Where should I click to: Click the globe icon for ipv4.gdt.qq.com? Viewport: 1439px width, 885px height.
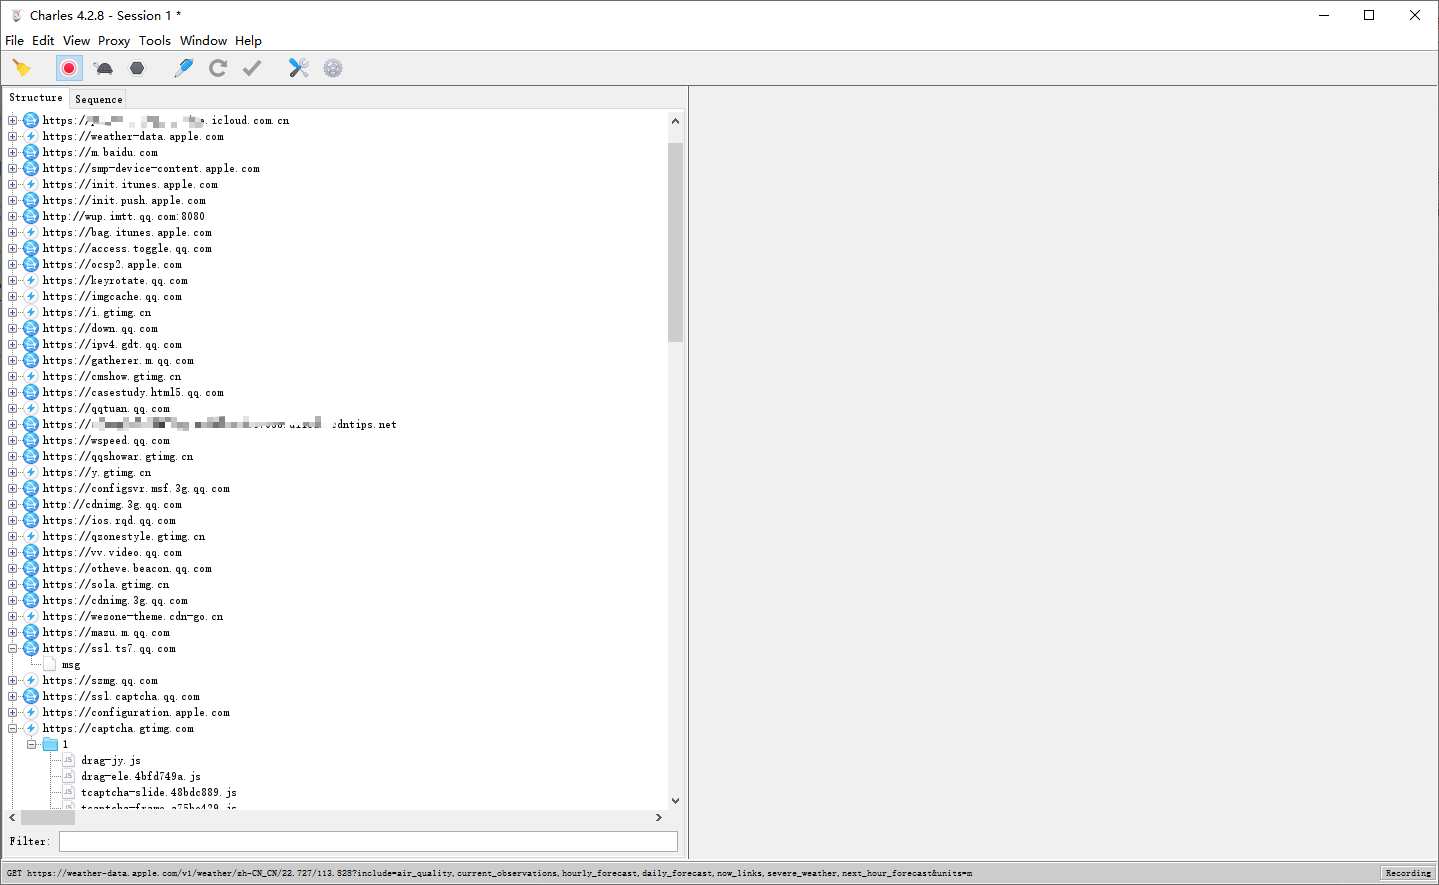[31, 345]
